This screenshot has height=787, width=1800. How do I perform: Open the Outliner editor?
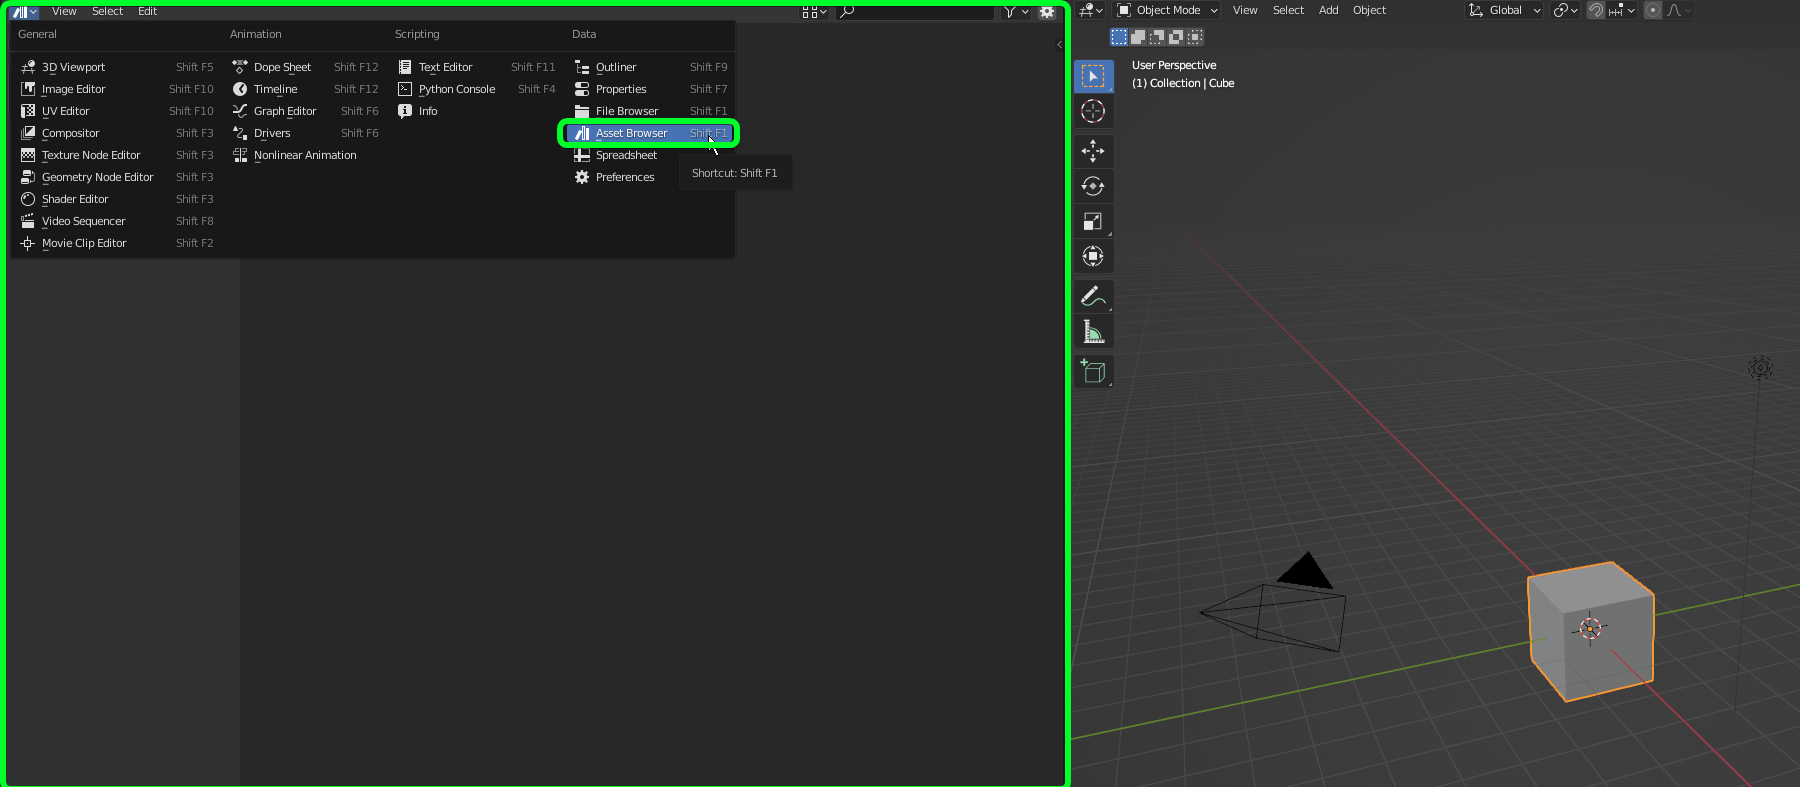click(651, 67)
